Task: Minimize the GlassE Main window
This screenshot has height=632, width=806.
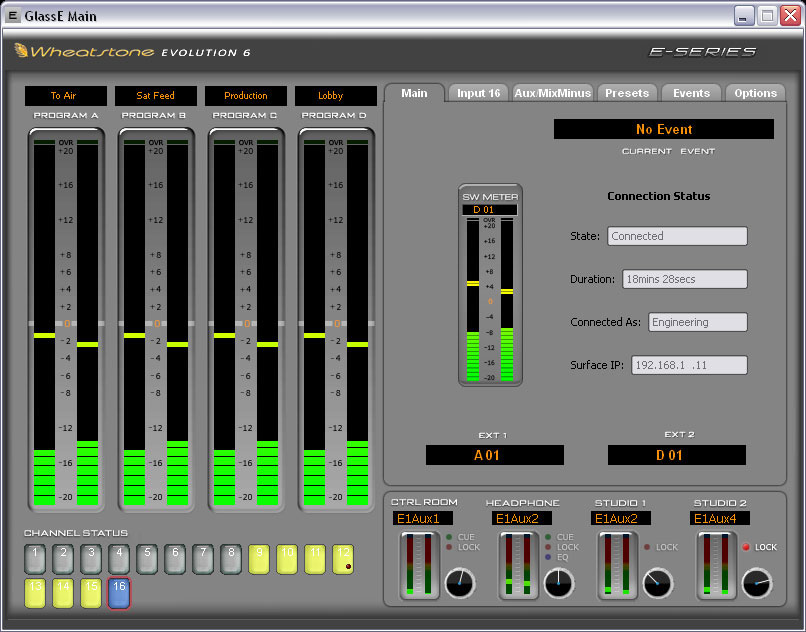Action: 743,15
